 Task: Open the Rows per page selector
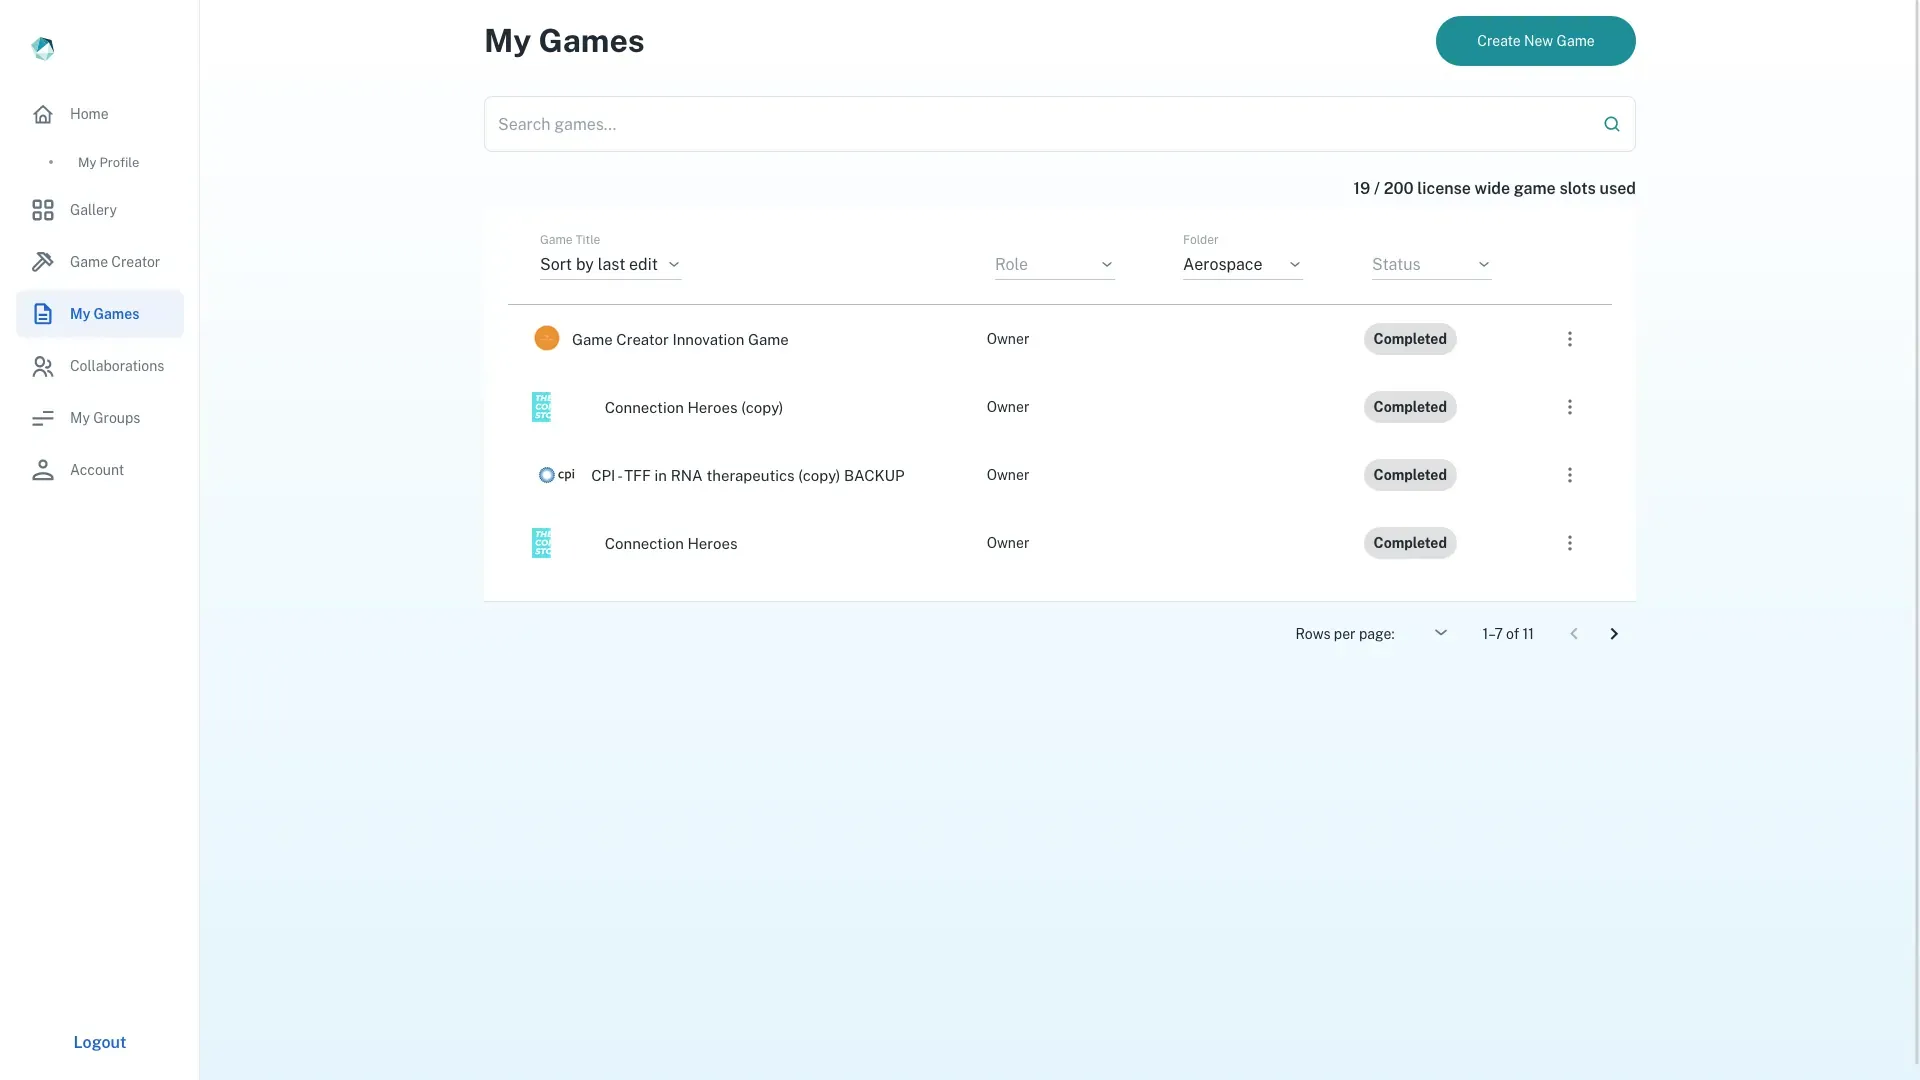click(1440, 633)
